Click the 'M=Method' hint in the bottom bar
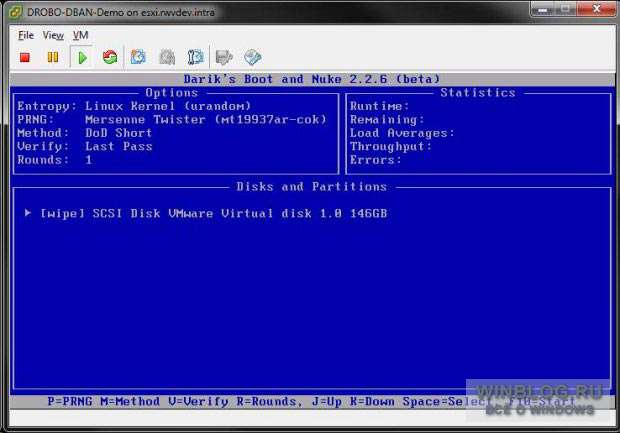 point(130,401)
